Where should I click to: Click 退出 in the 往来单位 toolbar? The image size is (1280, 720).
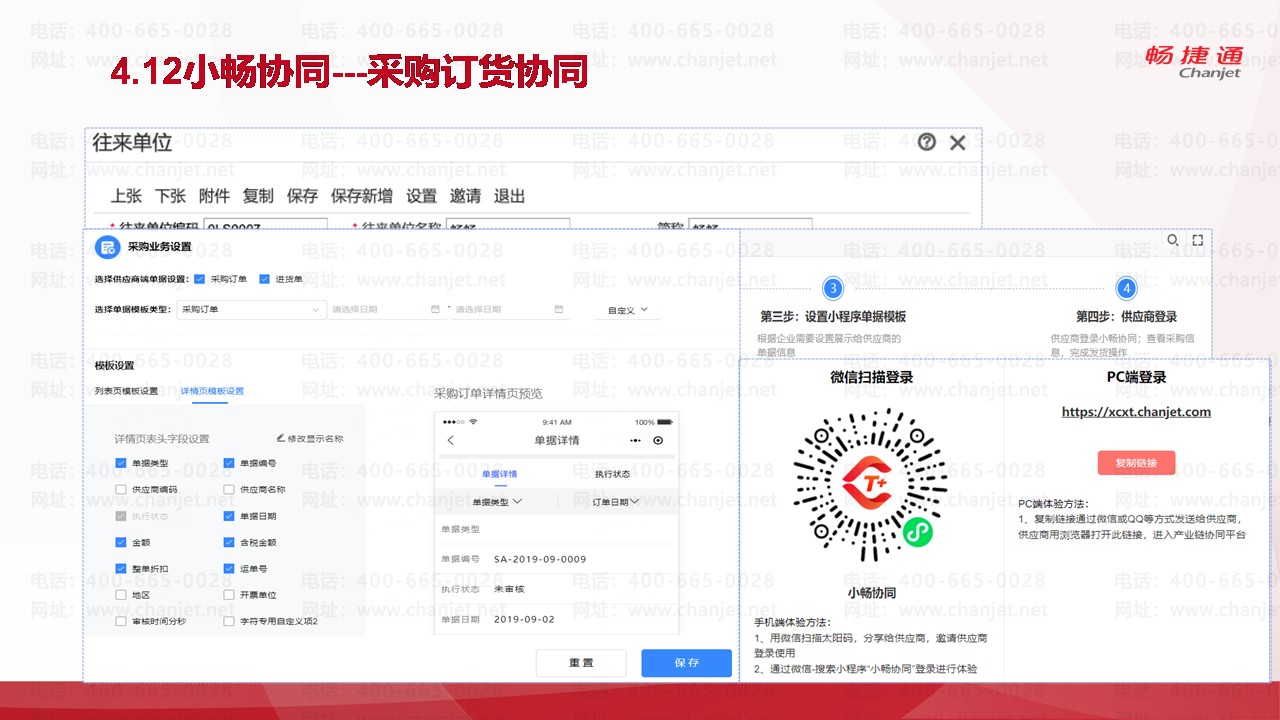(510, 196)
